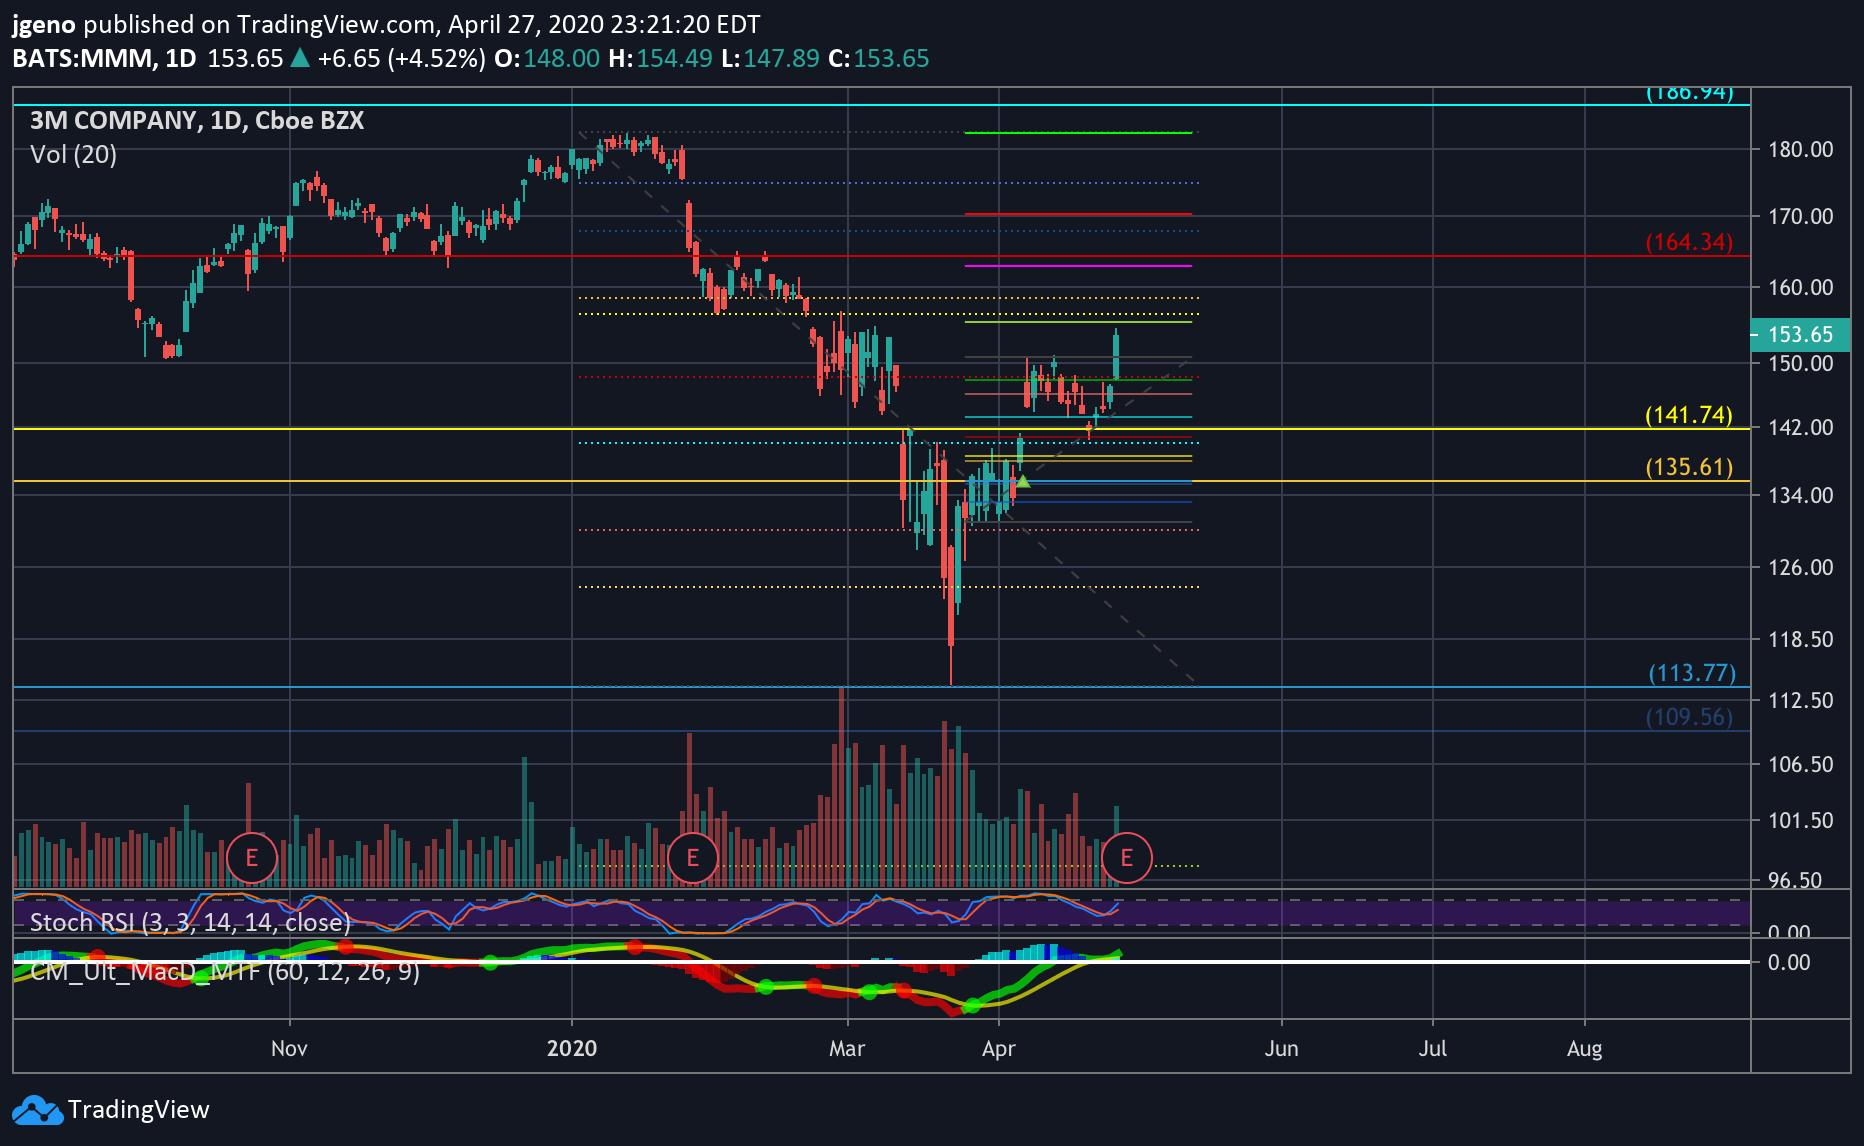Click the 170.00 price axis label
The width and height of the screenshot is (1864, 1146).
pos(1801,216)
